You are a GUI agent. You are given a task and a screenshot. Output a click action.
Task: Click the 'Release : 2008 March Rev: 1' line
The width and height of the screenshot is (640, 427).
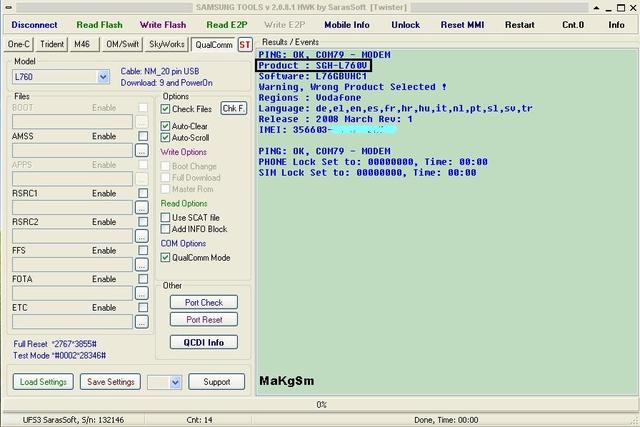pos(336,119)
